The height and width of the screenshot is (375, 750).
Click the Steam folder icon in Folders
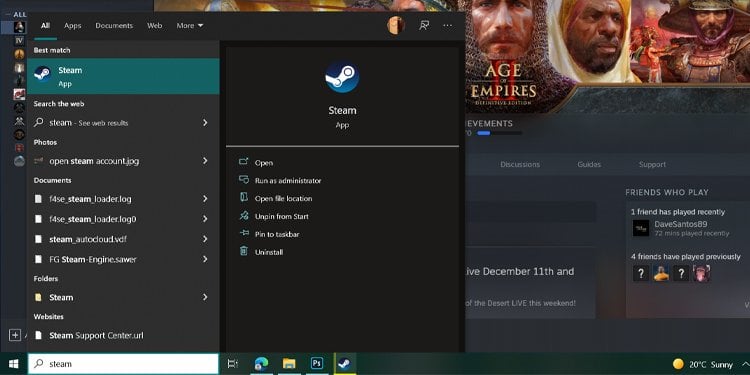pyautogui.click(x=38, y=298)
